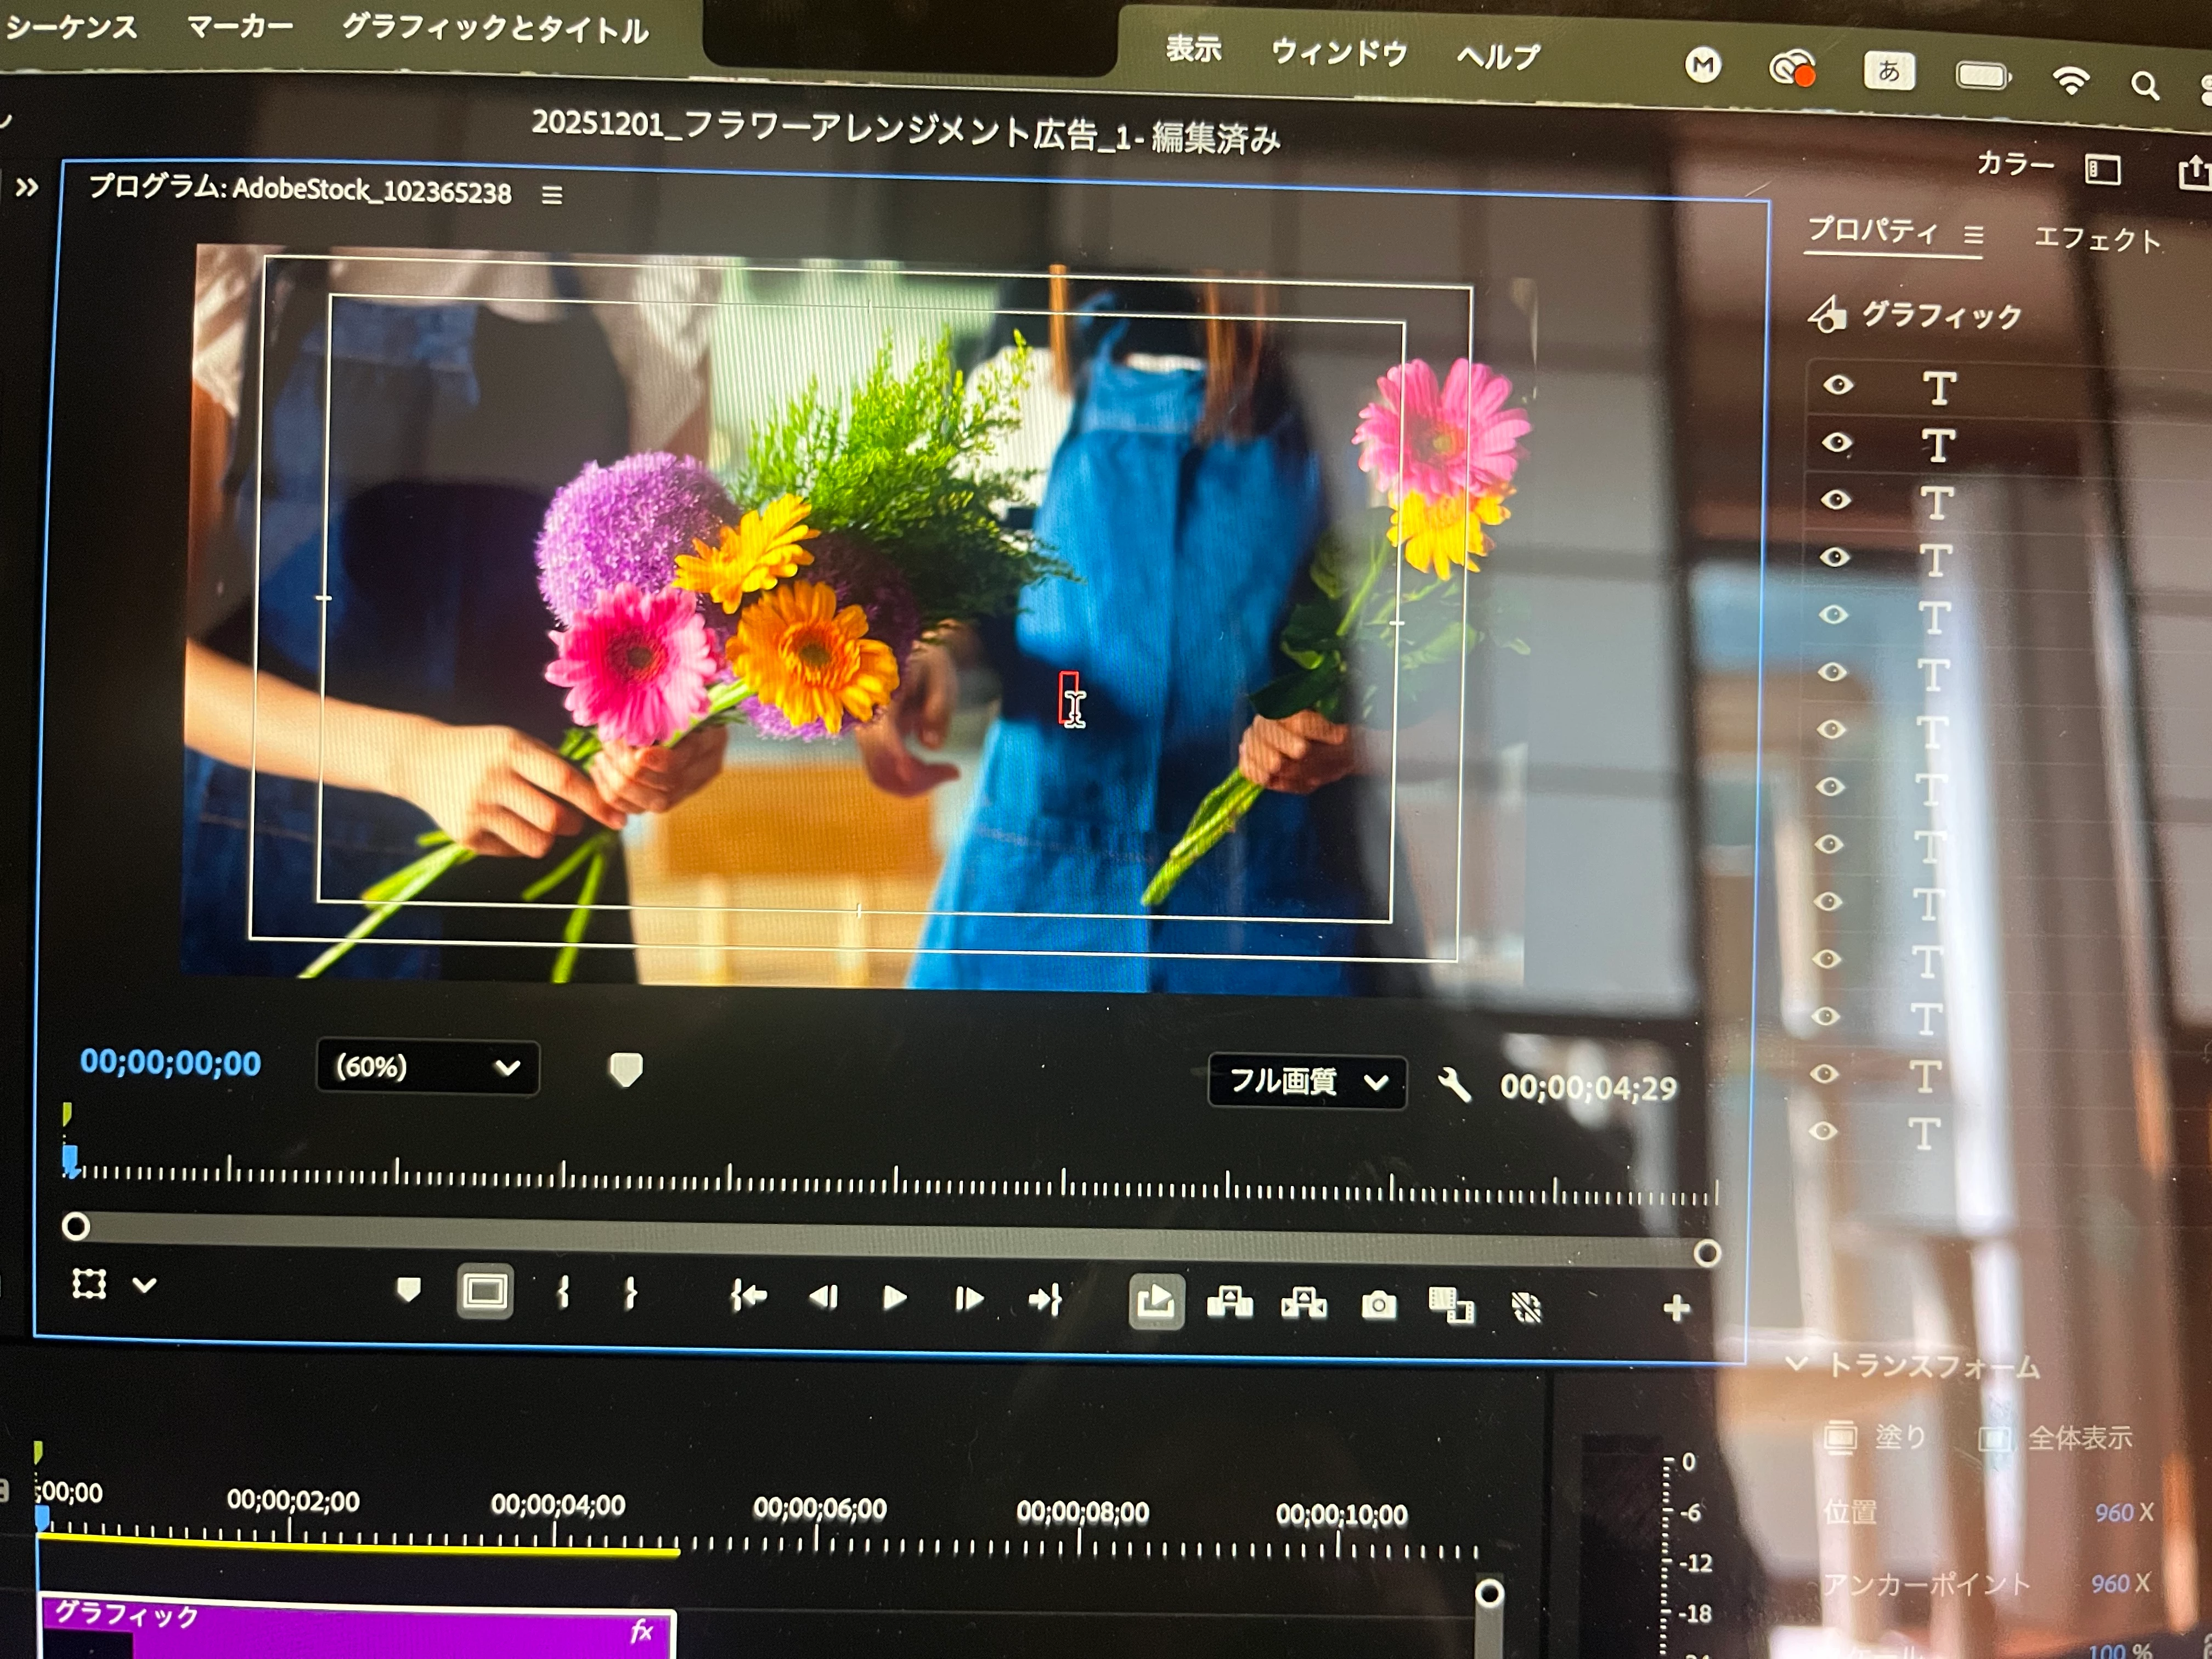
Task: Switch to the プロパティ tab
Action: click(x=1873, y=230)
